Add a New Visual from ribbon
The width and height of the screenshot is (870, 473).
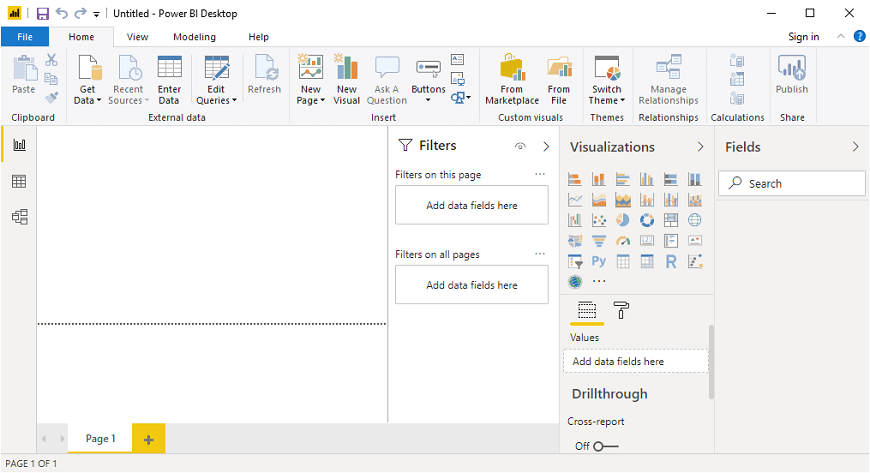[346, 80]
